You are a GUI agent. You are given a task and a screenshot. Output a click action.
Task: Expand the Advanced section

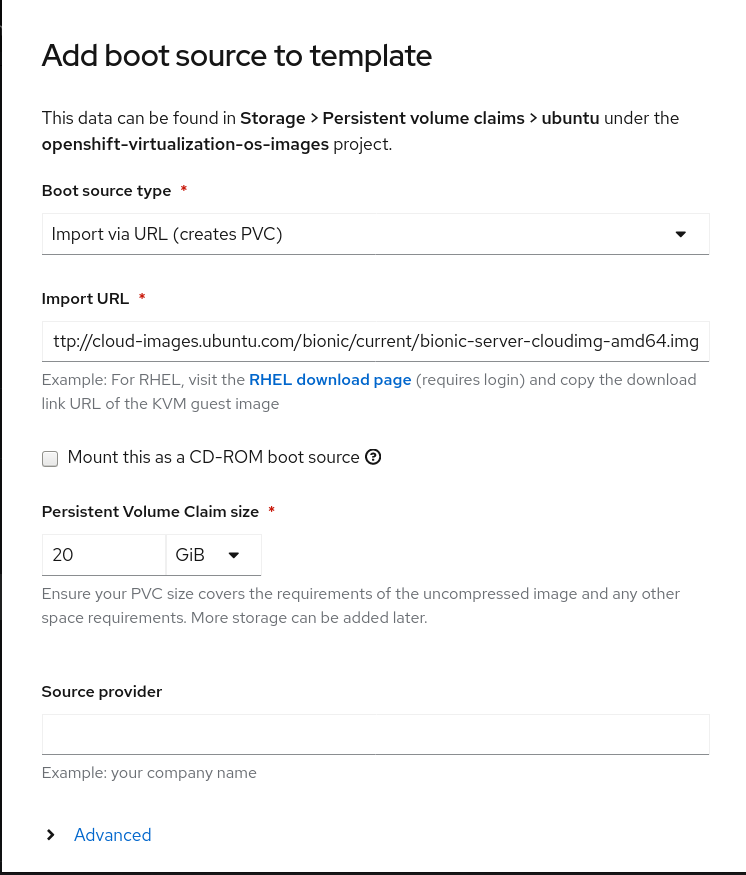[x=112, y=834]
